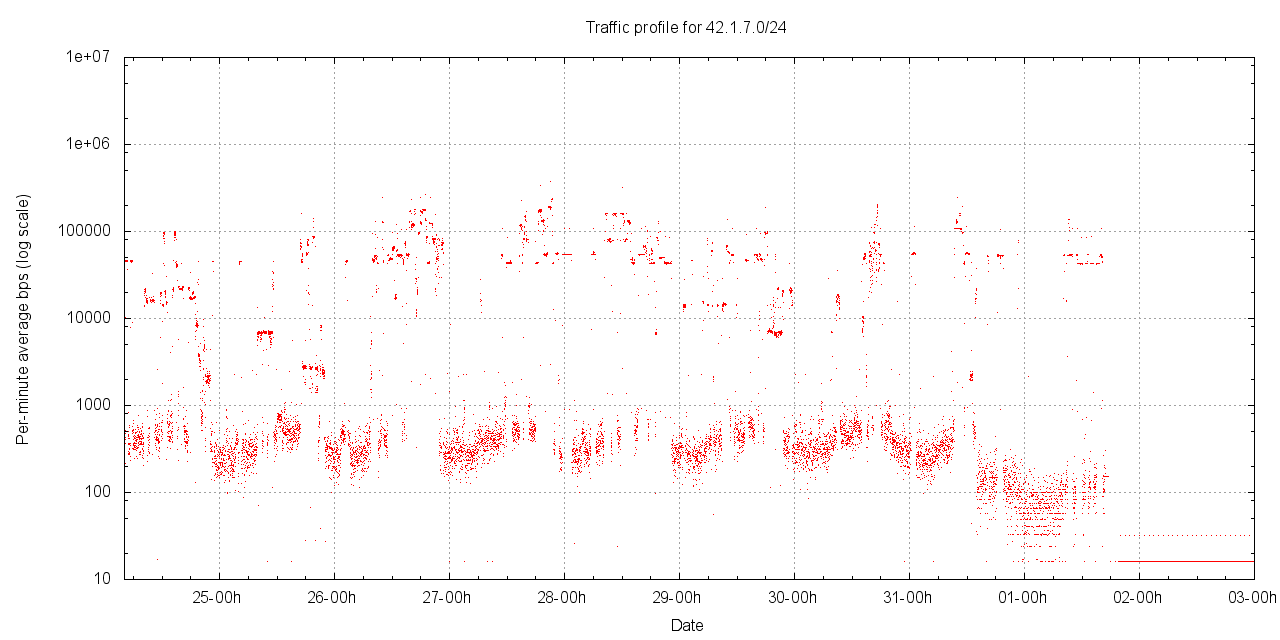Screen dimensions: 1280x640
Task: Select the 27-00h date tick label
Action: [447, 598]
